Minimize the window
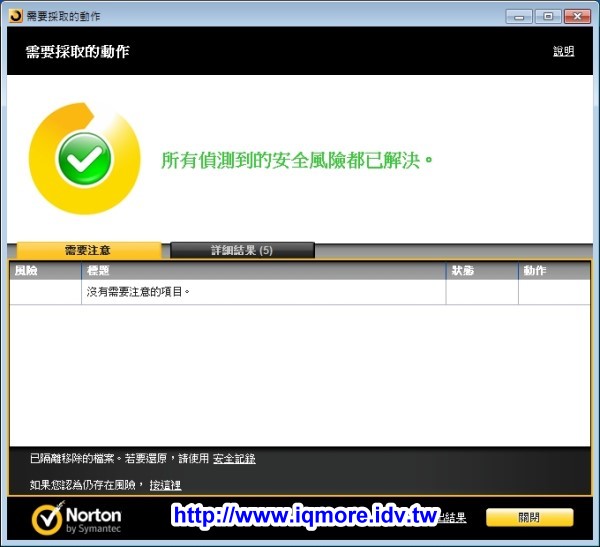600x547 pixels. [x=519, y=17]
